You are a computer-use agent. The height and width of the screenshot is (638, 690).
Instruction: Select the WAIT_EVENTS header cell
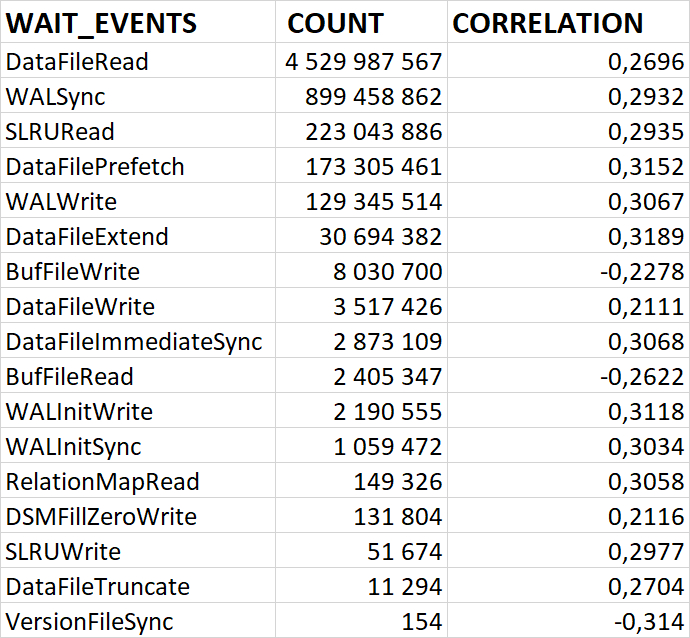click(102, 24)
